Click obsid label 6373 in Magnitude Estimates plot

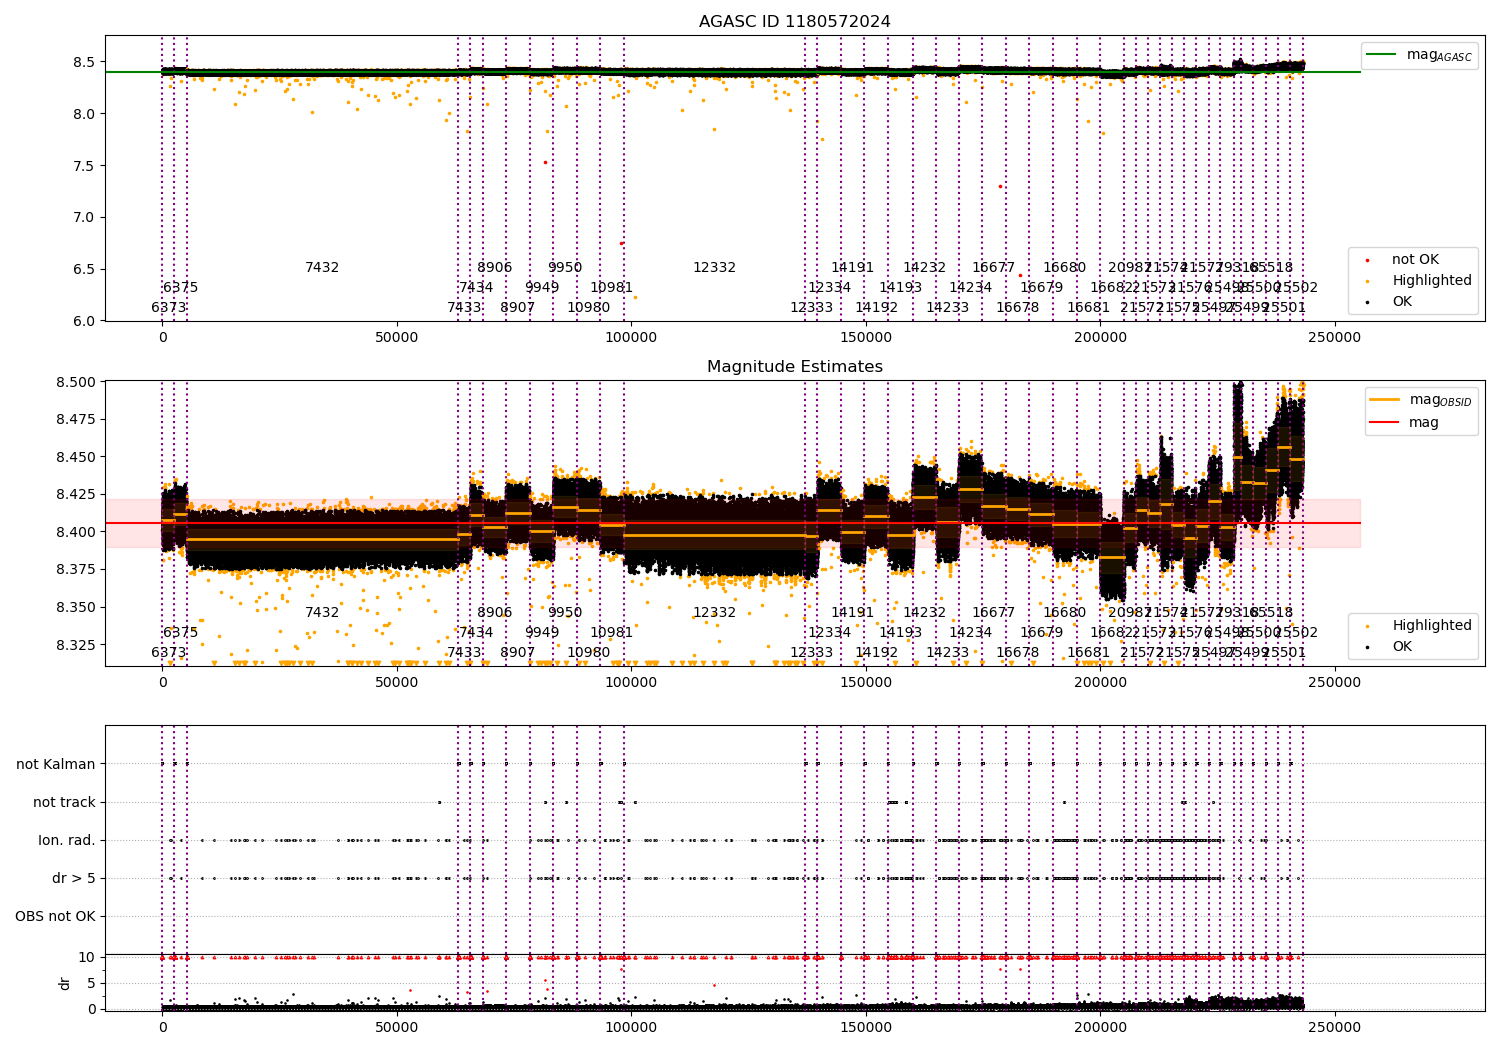(x=169, y=653)
